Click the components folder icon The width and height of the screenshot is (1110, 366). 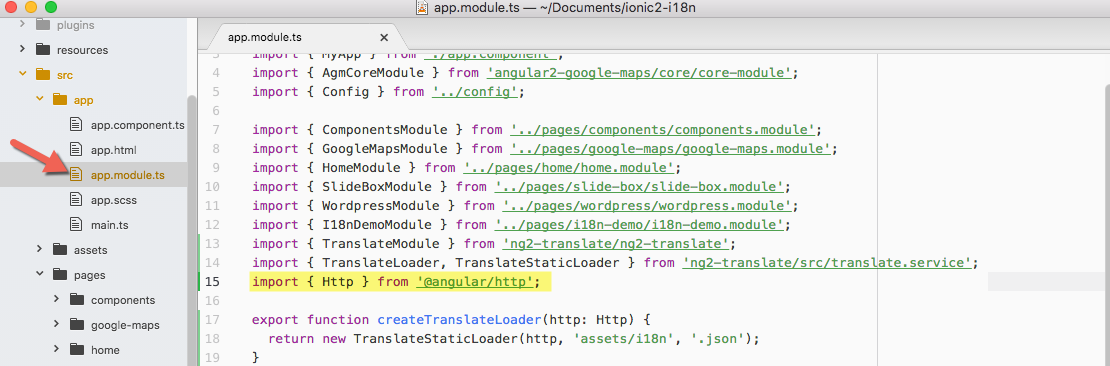click(x=77, y=299)
